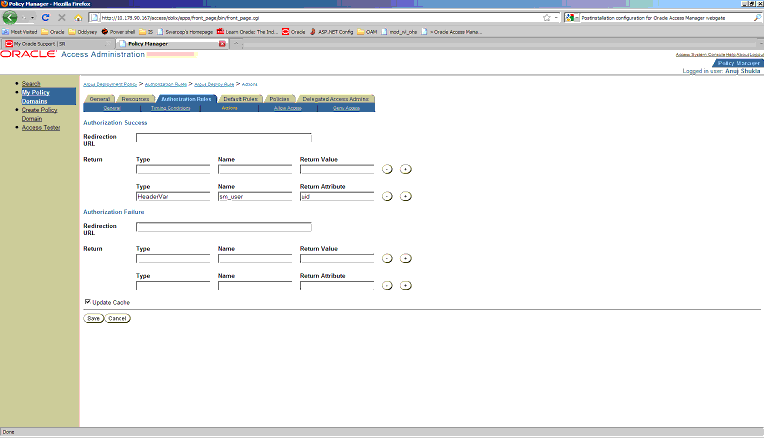Open Learn Oracle: The Ind... bookmark
This screenshot has width=766, height=438.
(247, 32)
